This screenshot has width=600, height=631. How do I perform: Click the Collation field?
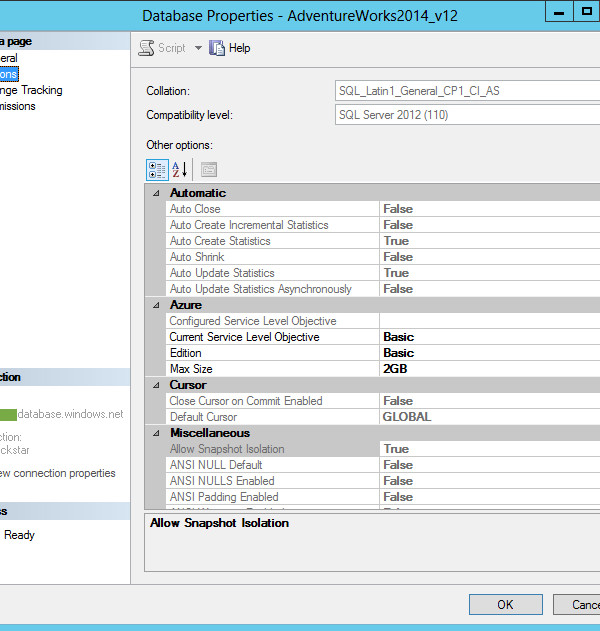coord(467,91)
